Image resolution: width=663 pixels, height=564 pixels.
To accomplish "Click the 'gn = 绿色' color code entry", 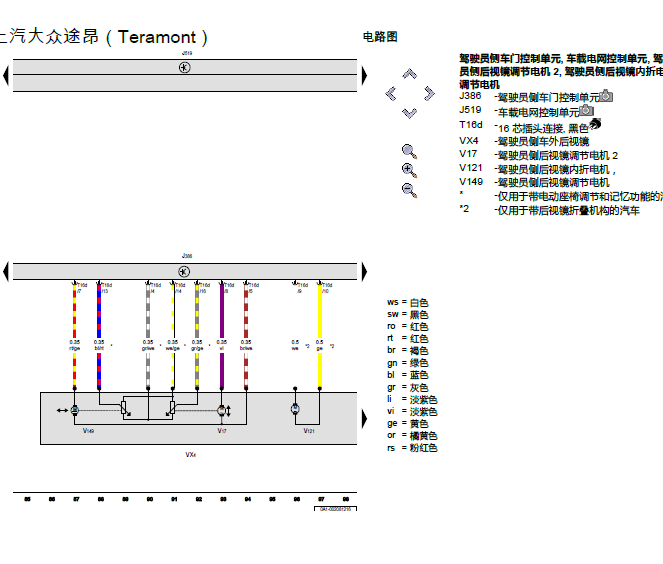I will coord(408,363).
